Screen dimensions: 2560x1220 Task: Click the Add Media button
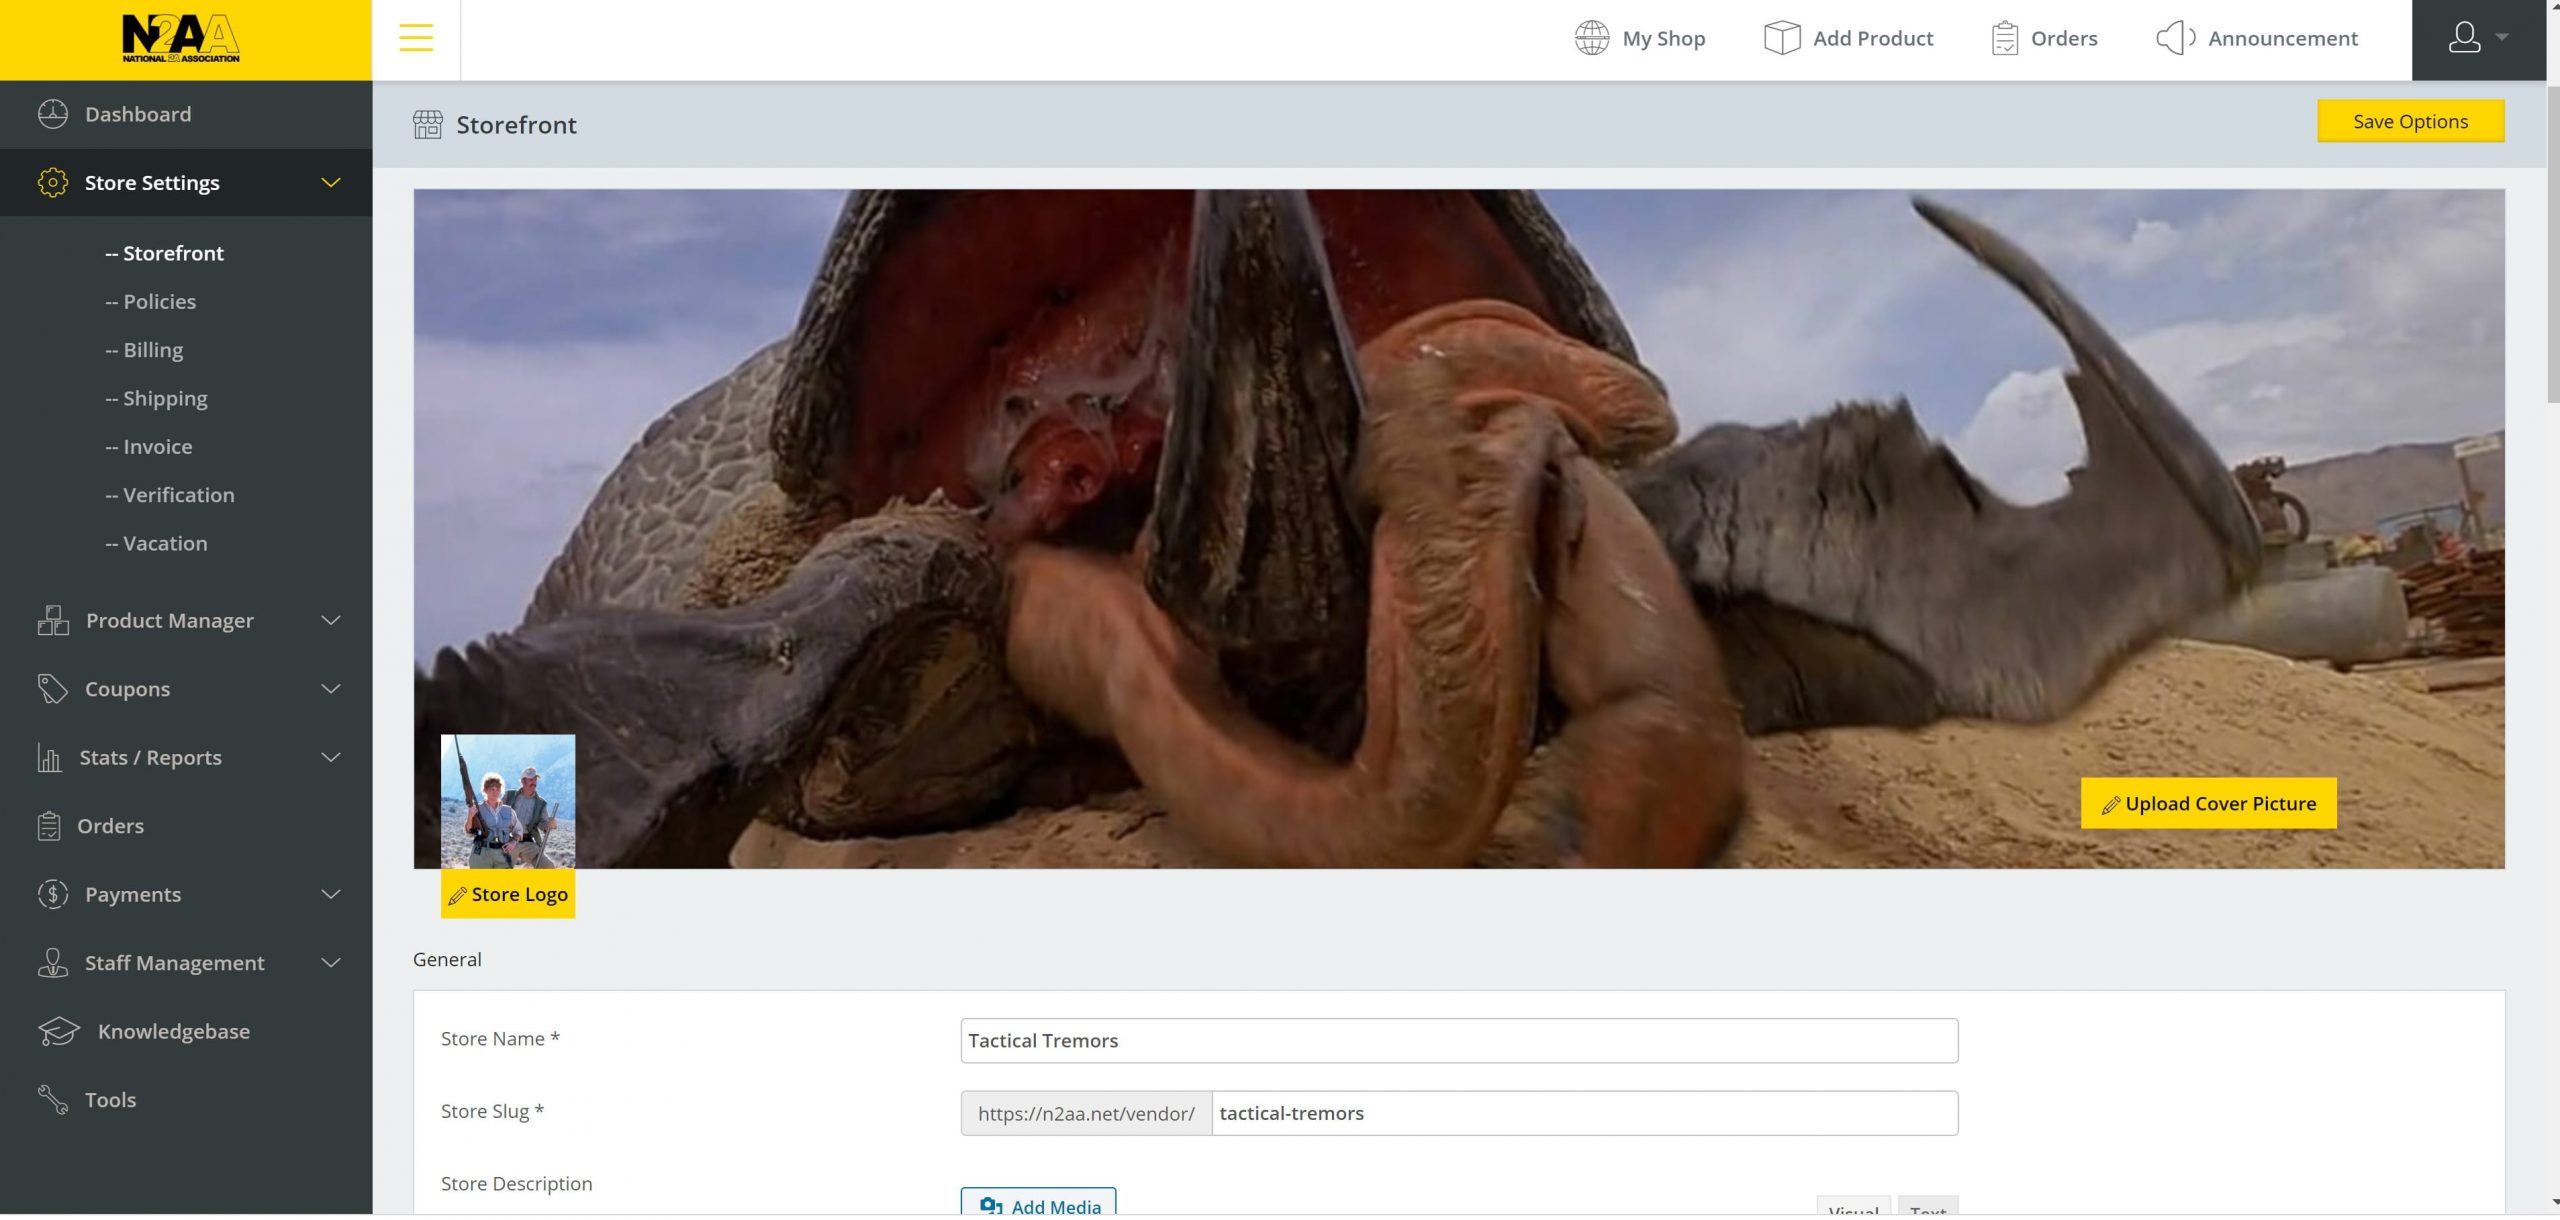point(1038,1203)
